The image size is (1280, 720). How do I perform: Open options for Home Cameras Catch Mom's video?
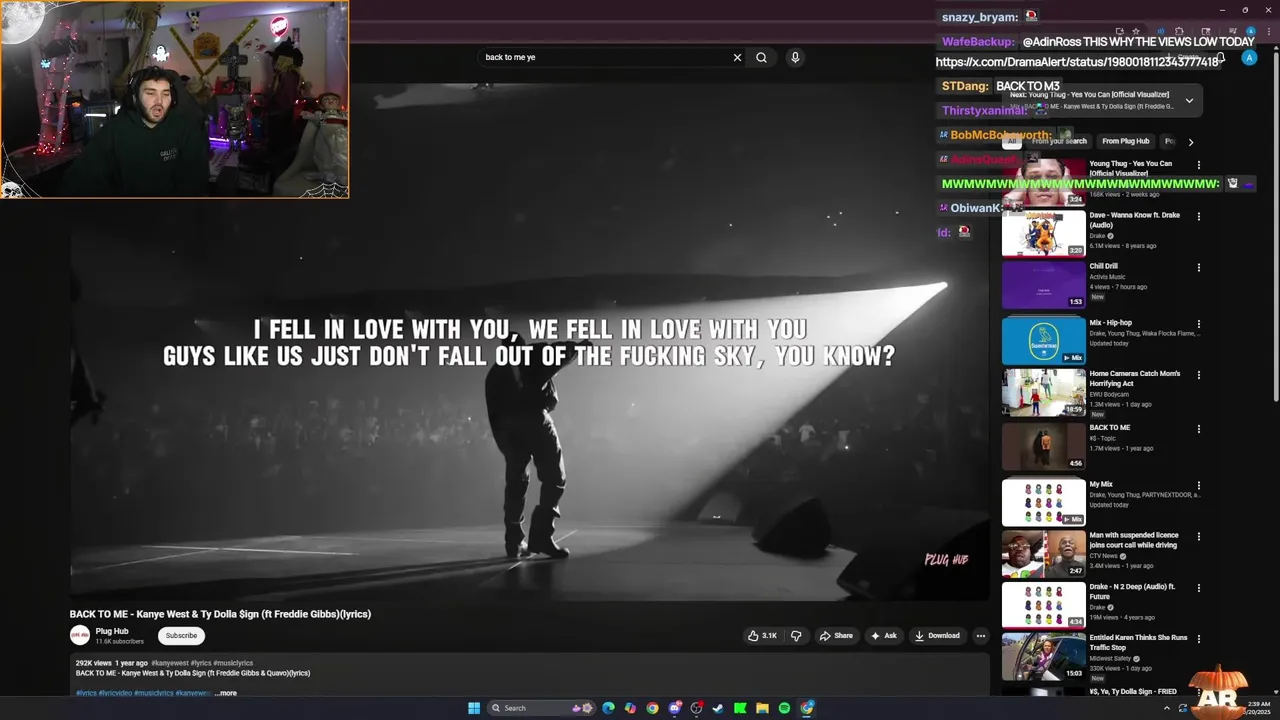tap(1198, 375)
